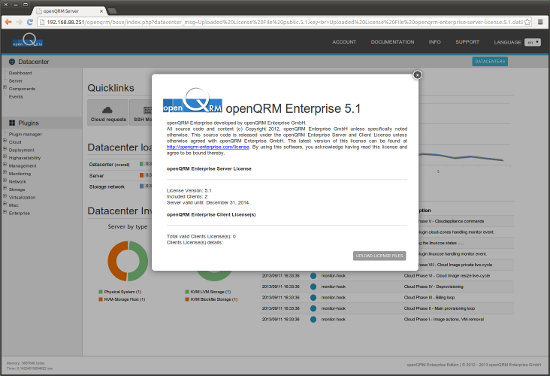Open the Language dropdown selector

[532, 42]
